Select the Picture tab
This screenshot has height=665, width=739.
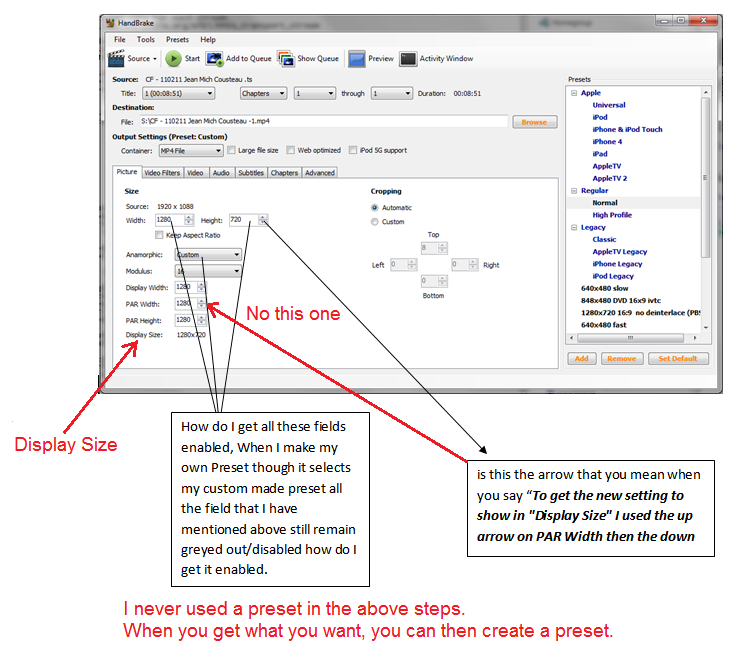(127, 172)
